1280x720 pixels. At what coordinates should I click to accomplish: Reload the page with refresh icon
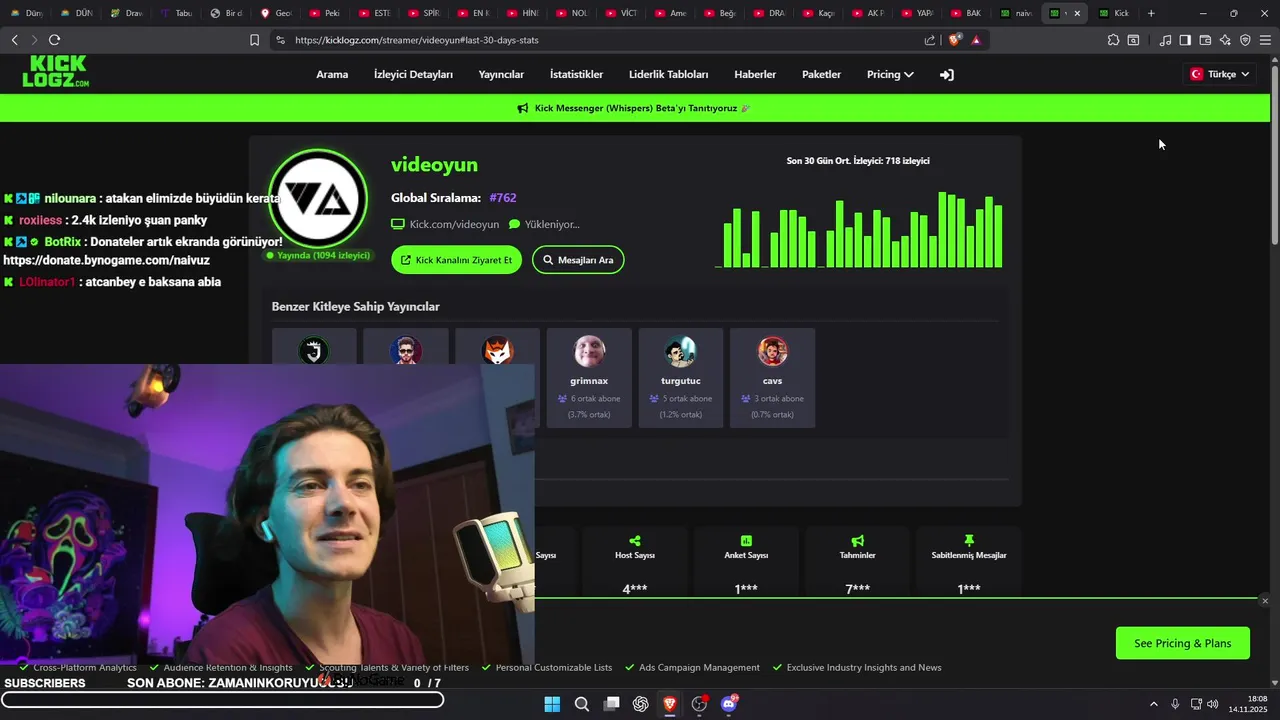[x=54, y=40]
